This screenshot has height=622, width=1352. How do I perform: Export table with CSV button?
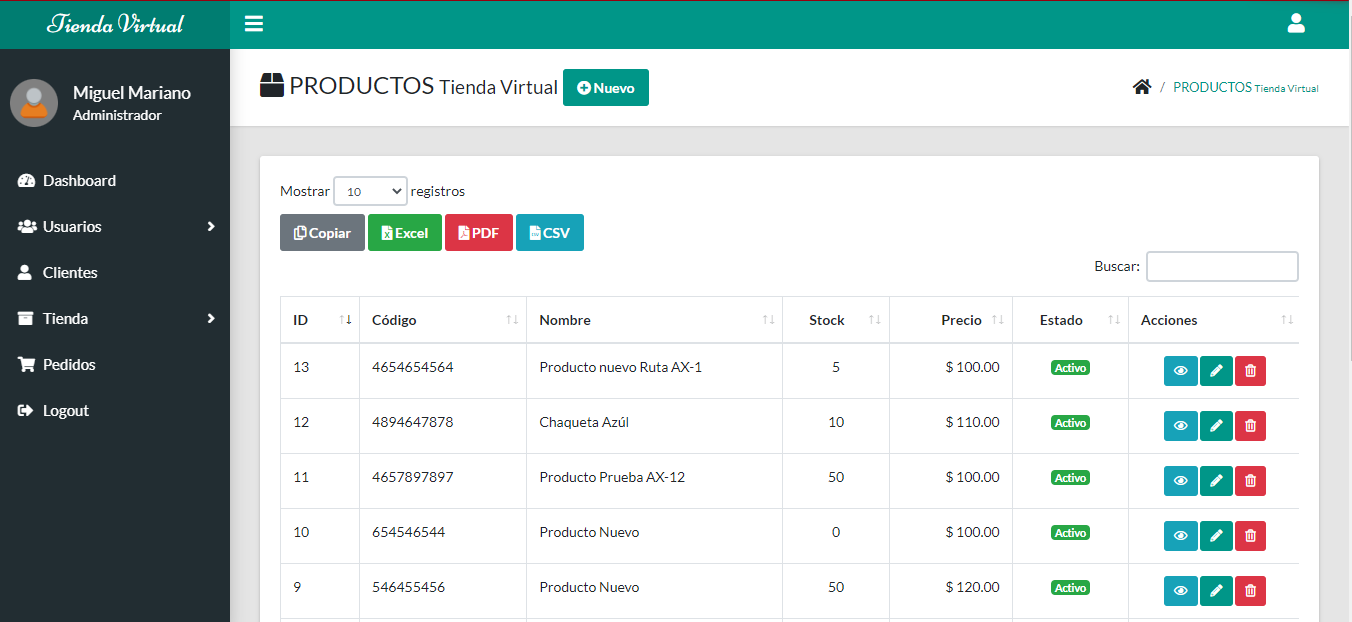550,232
